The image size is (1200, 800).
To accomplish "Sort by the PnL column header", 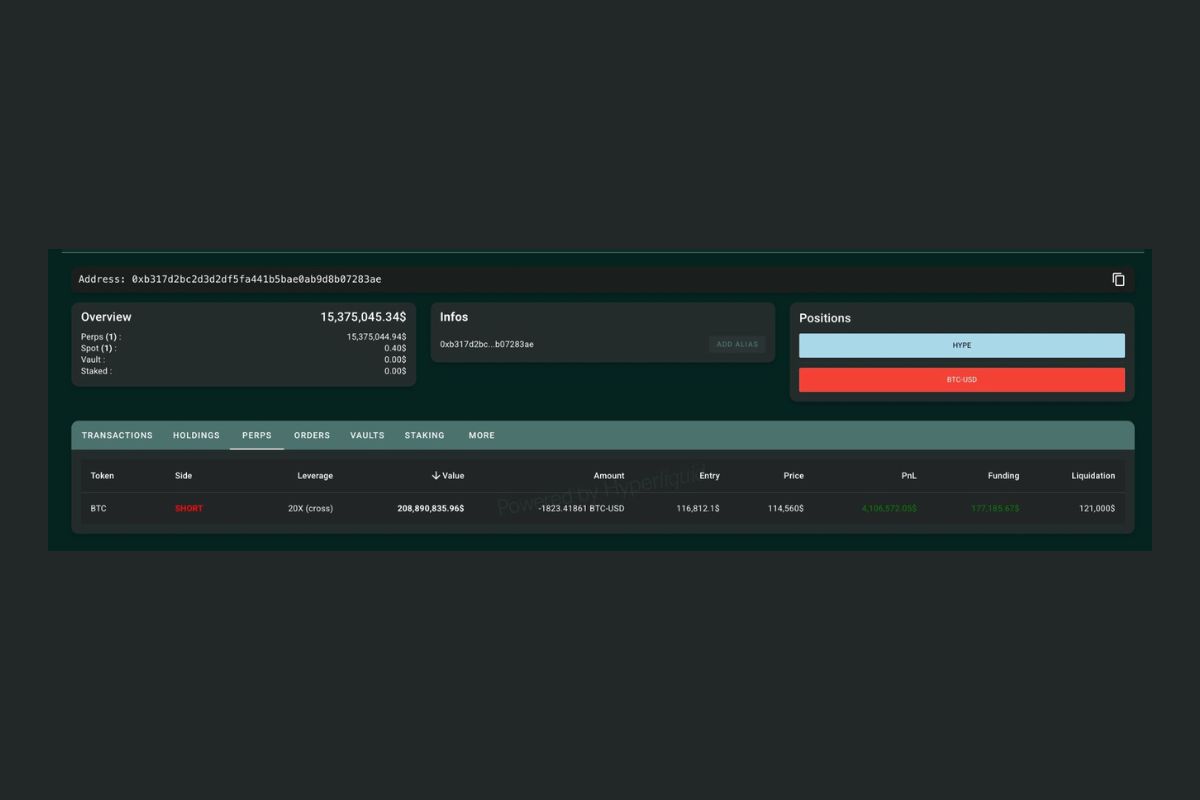I will click(908, 476).
